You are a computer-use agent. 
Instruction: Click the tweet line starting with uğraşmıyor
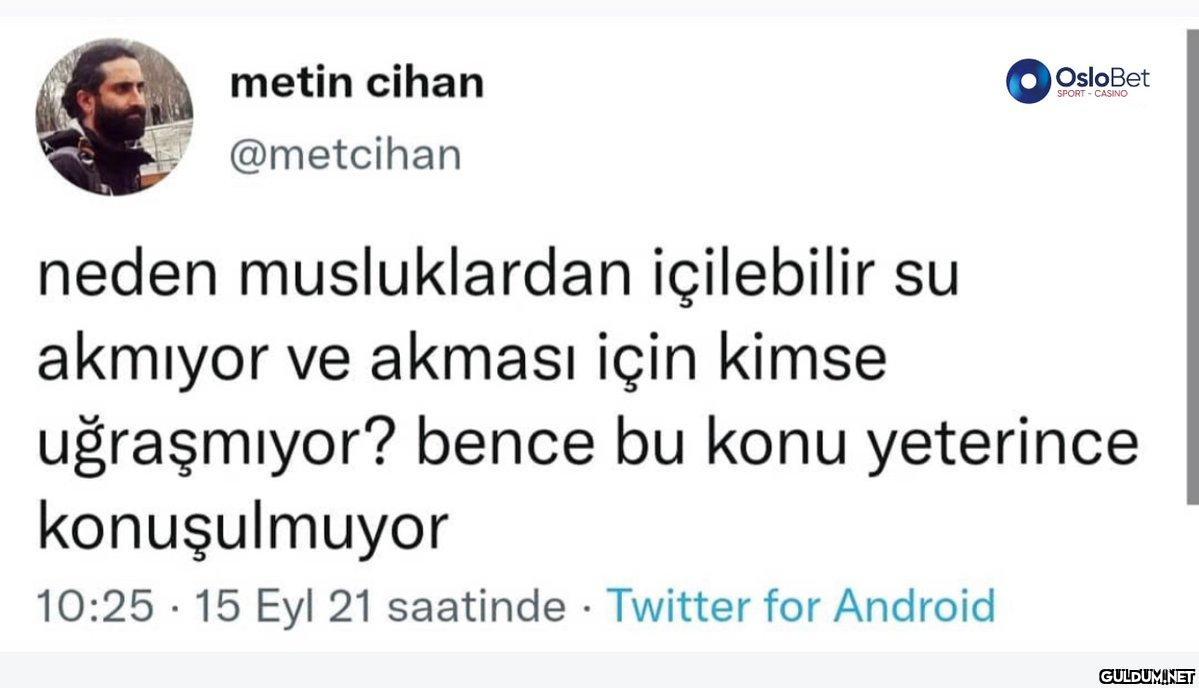point(588,445)
